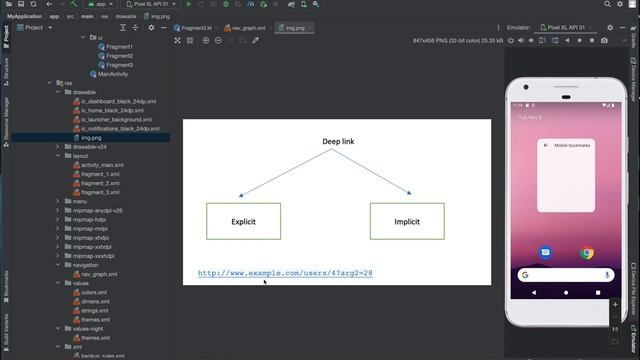Open Messages app on emulator home screen
This screenshot has height=360, width=640.
[545, 253]
